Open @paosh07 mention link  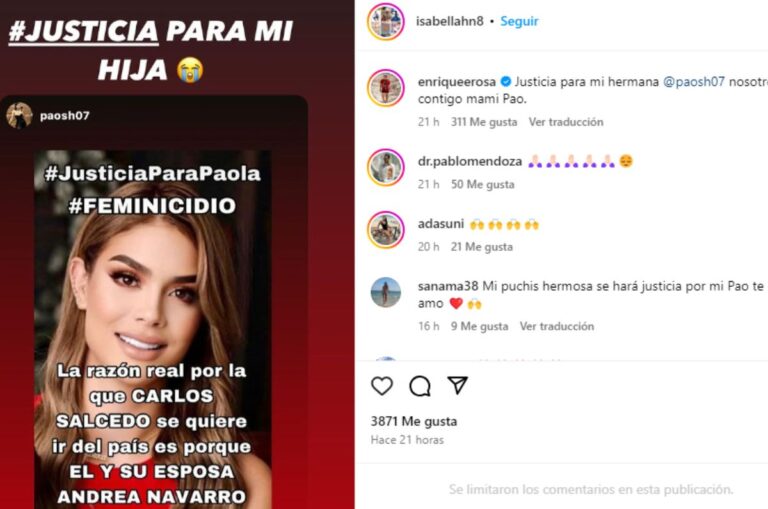(x=694, y=81)
